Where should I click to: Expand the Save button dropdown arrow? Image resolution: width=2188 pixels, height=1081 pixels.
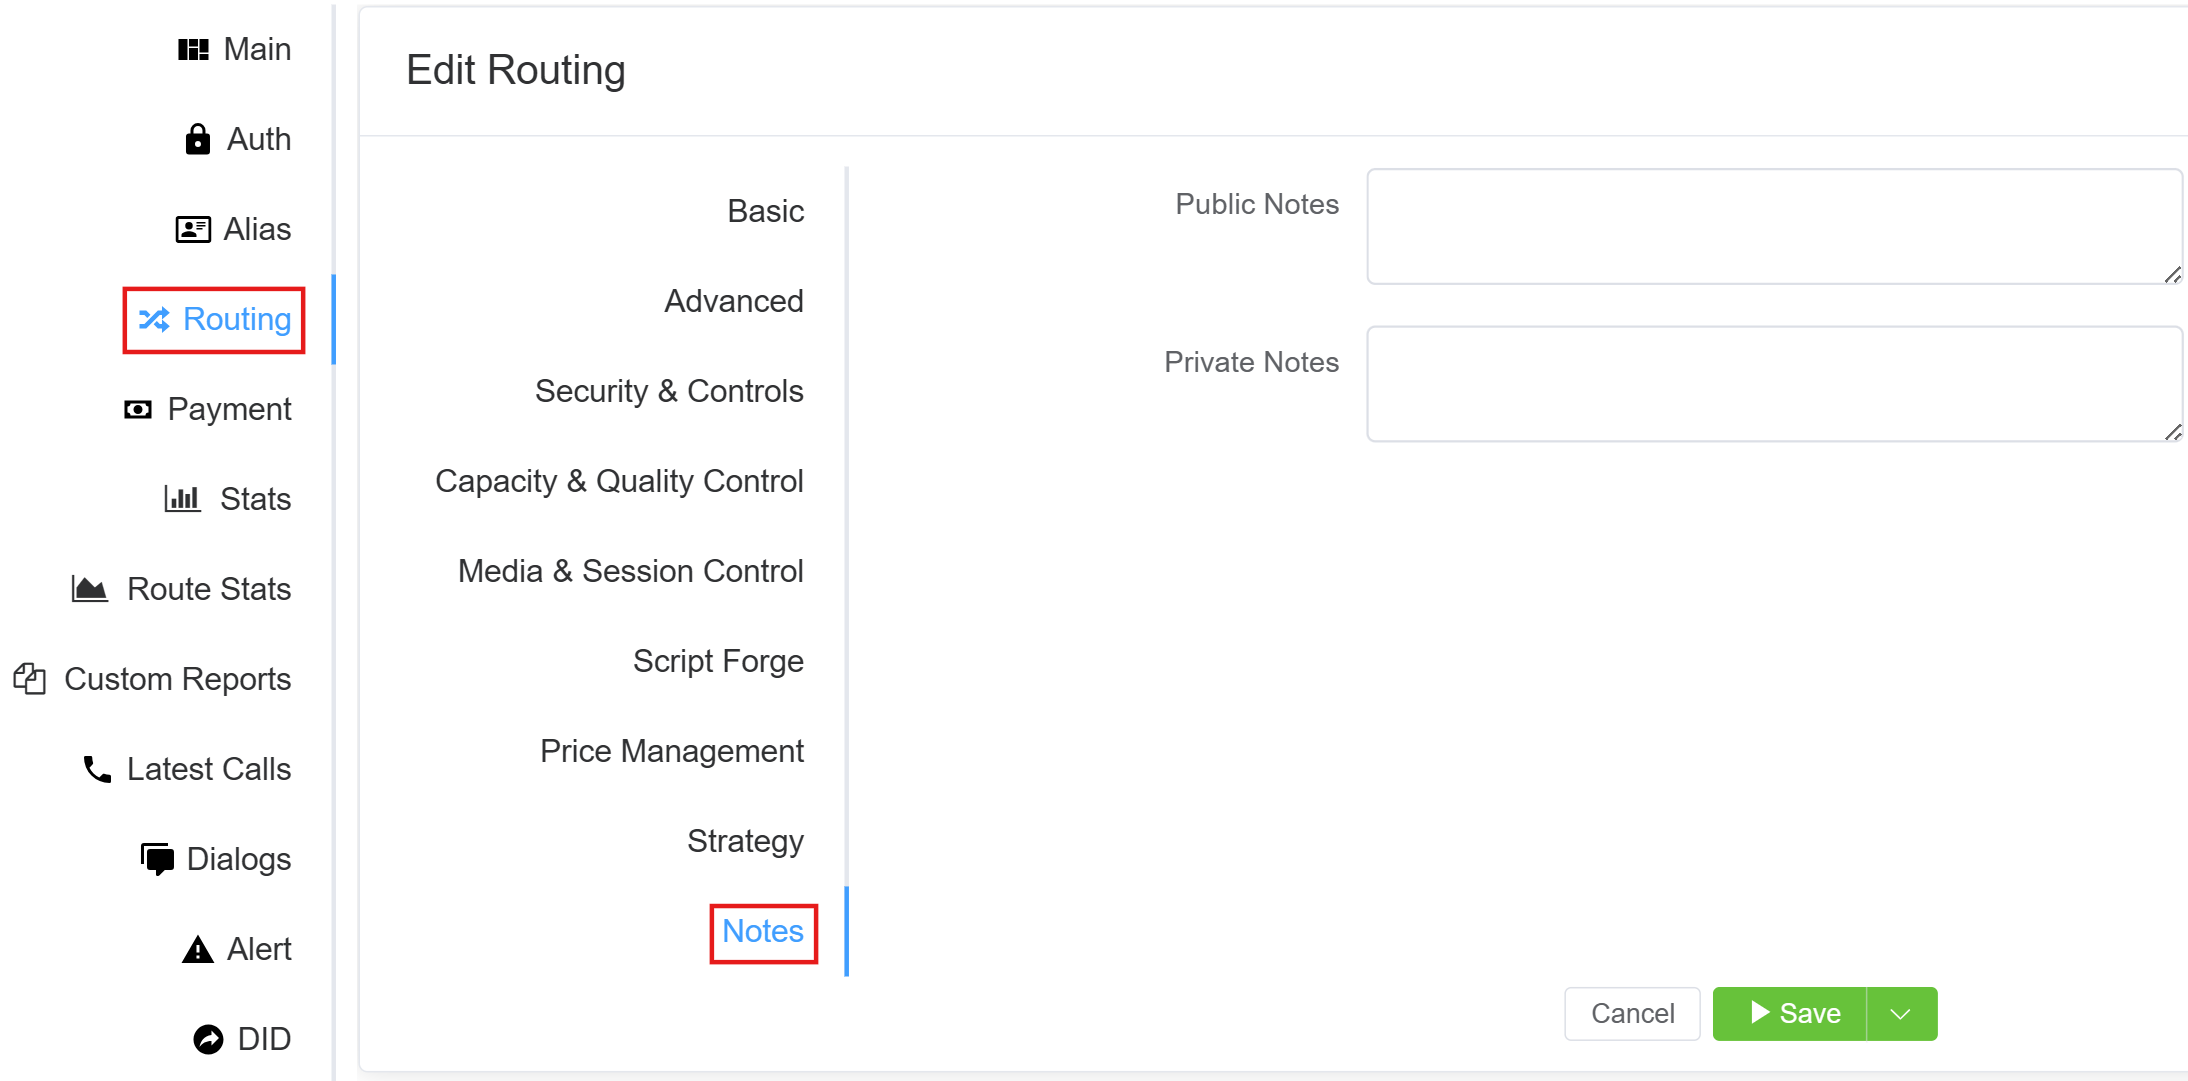coord(1901,1014)
